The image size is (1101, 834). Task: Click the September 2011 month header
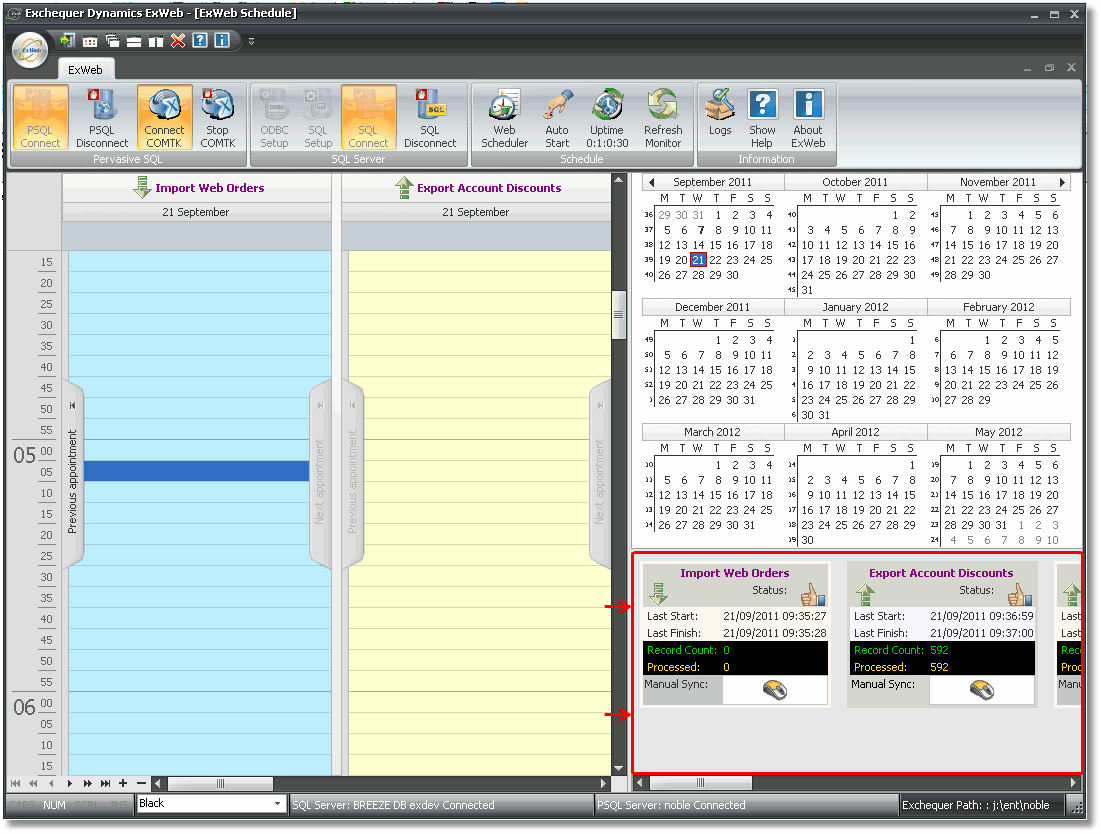click(712, 182)
